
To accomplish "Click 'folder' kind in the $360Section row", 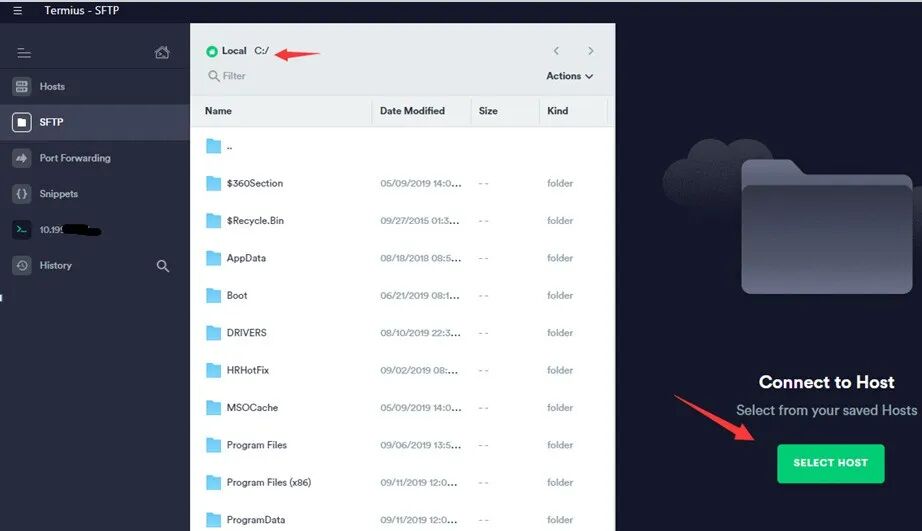I will pyautogui.click(x=560, y=183).
